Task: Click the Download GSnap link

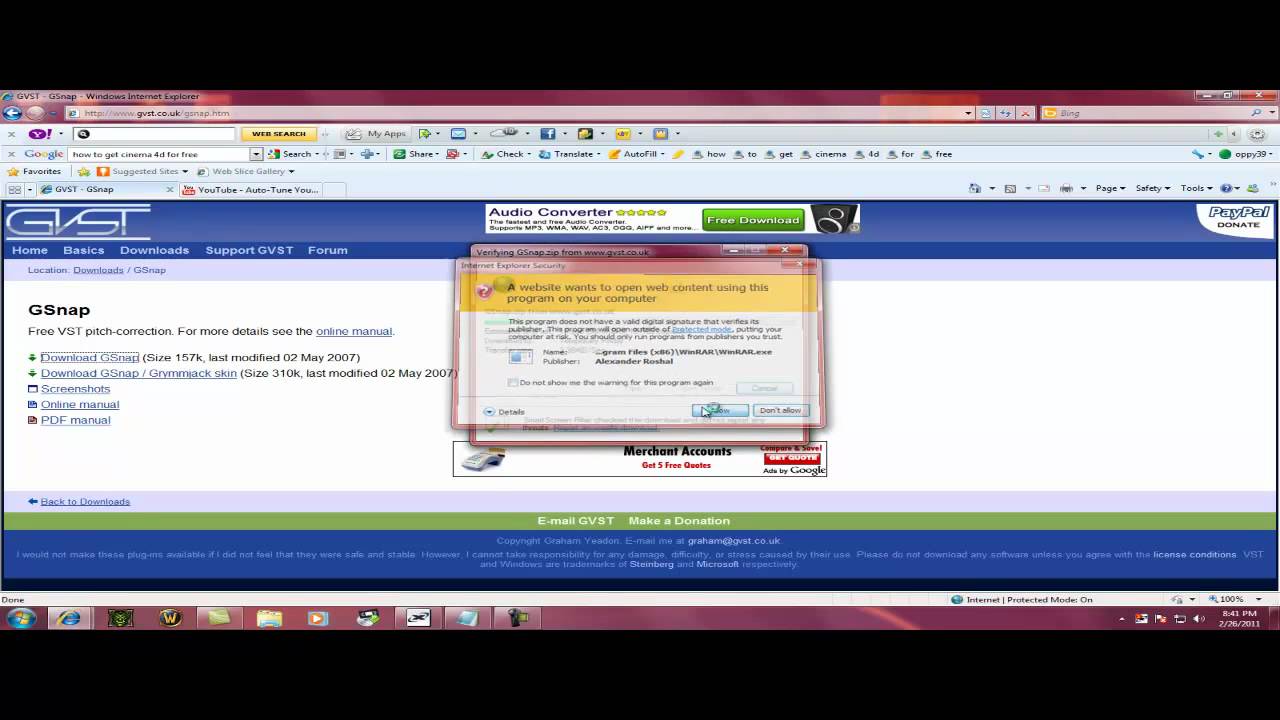Action: tap(89, 357)
